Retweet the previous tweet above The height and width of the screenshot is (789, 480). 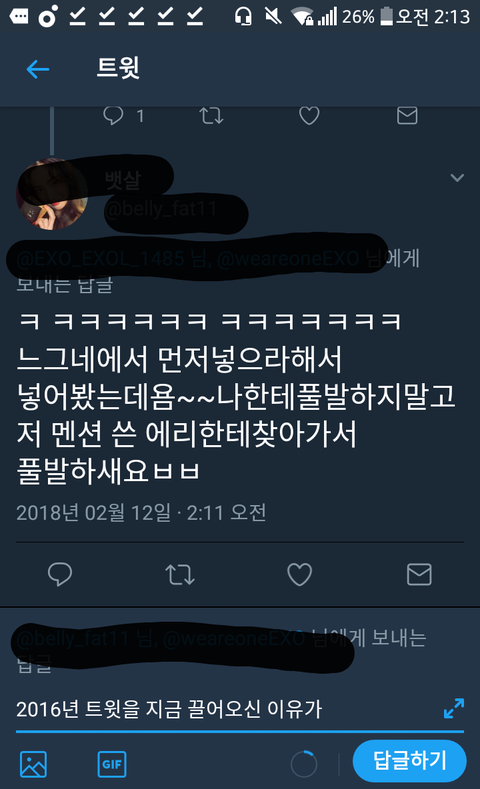[211, 116]
